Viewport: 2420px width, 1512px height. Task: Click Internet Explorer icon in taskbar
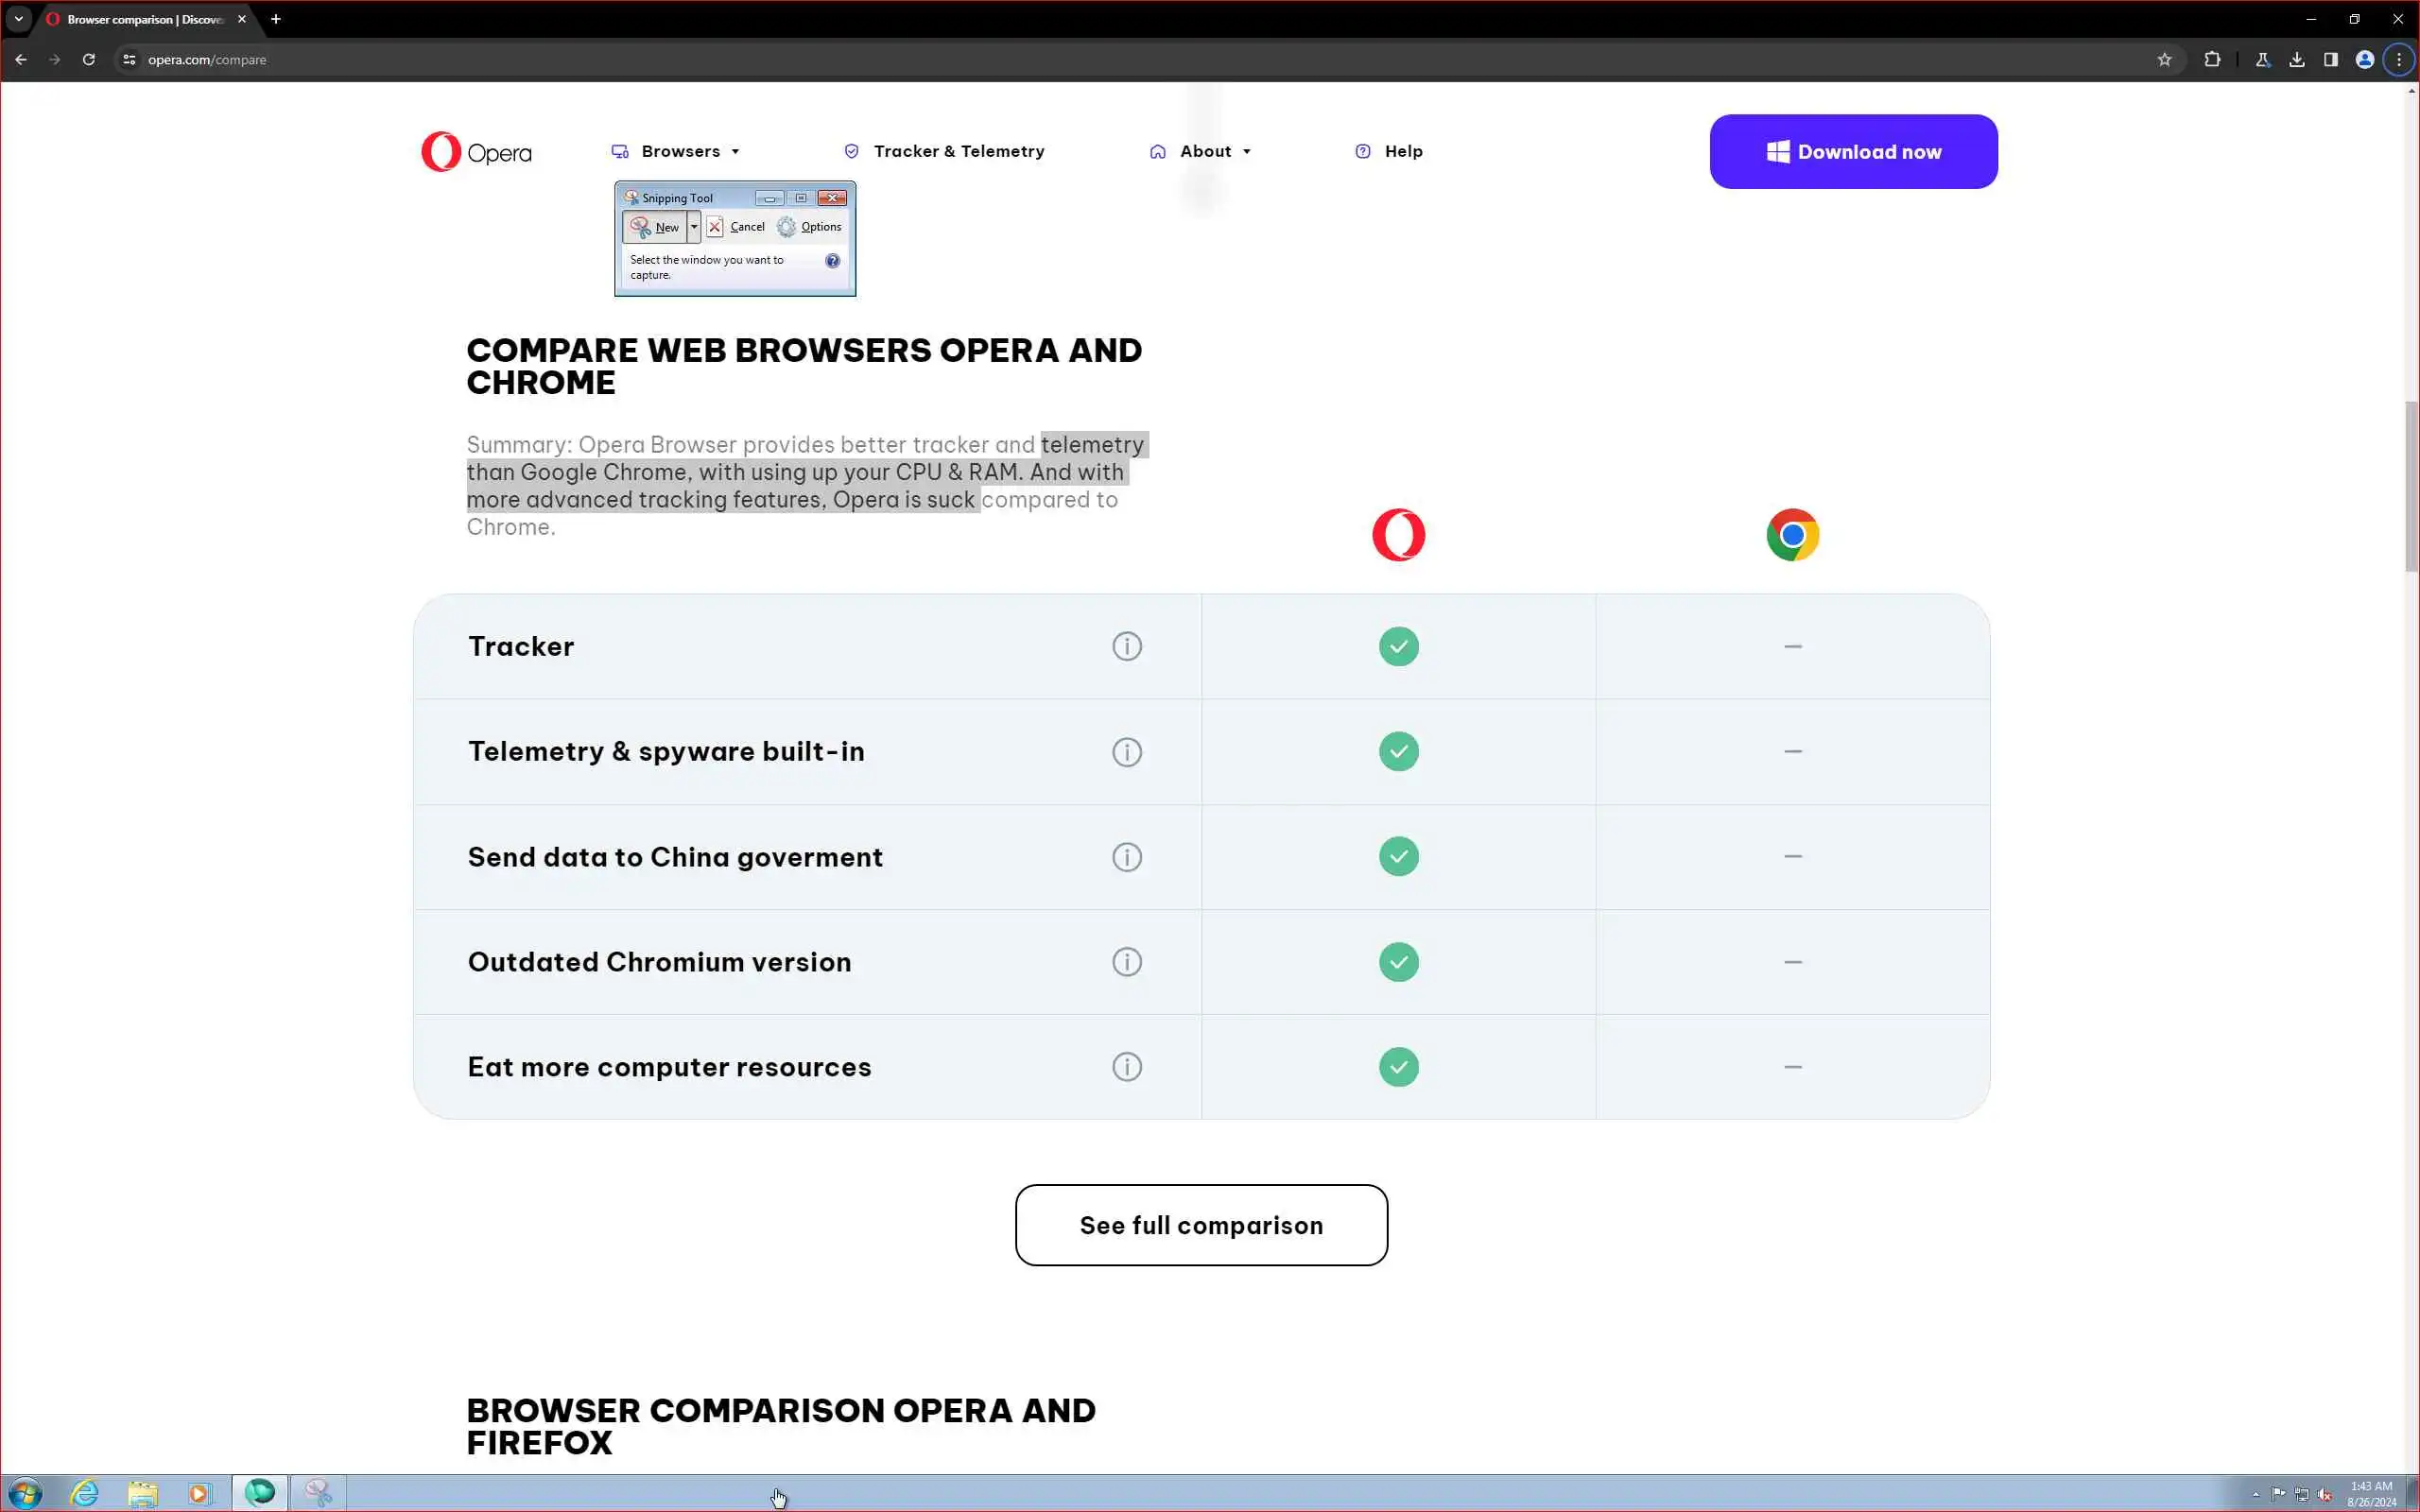85,1493
